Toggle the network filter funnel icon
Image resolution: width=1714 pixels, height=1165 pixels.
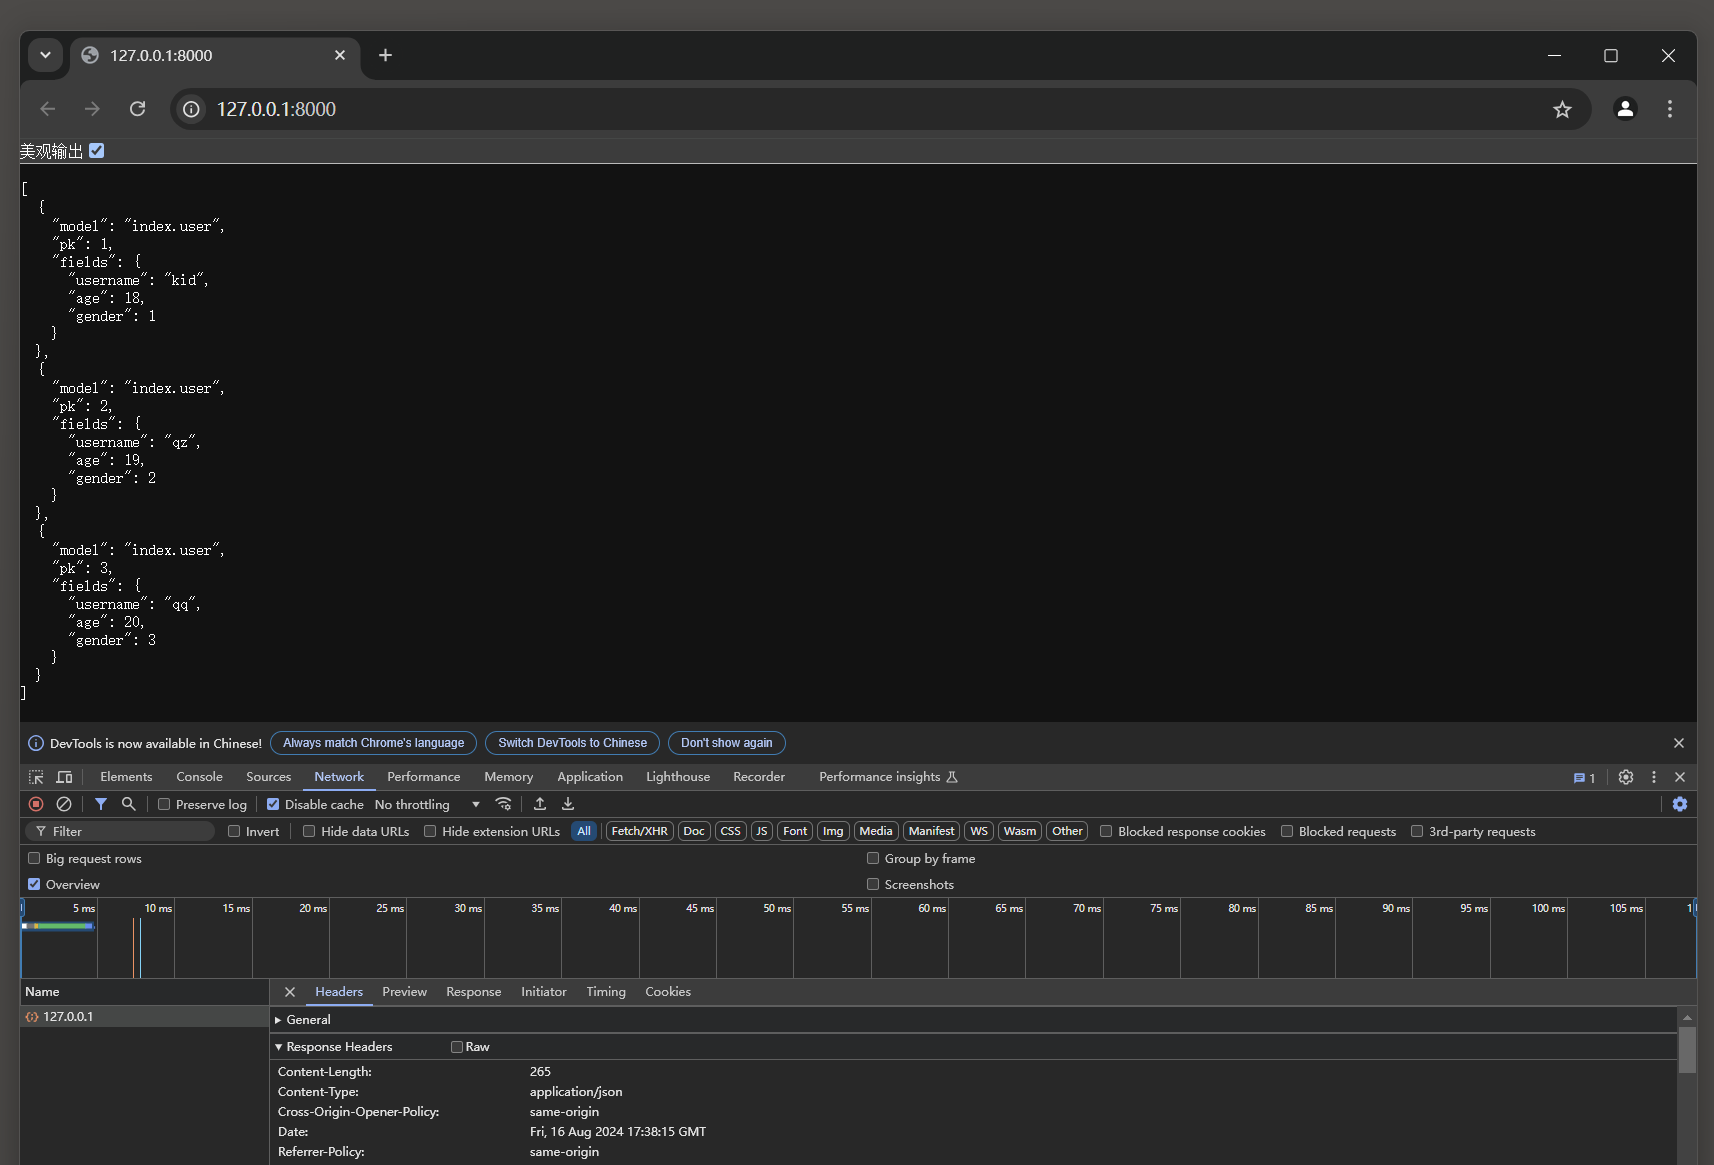101,804
